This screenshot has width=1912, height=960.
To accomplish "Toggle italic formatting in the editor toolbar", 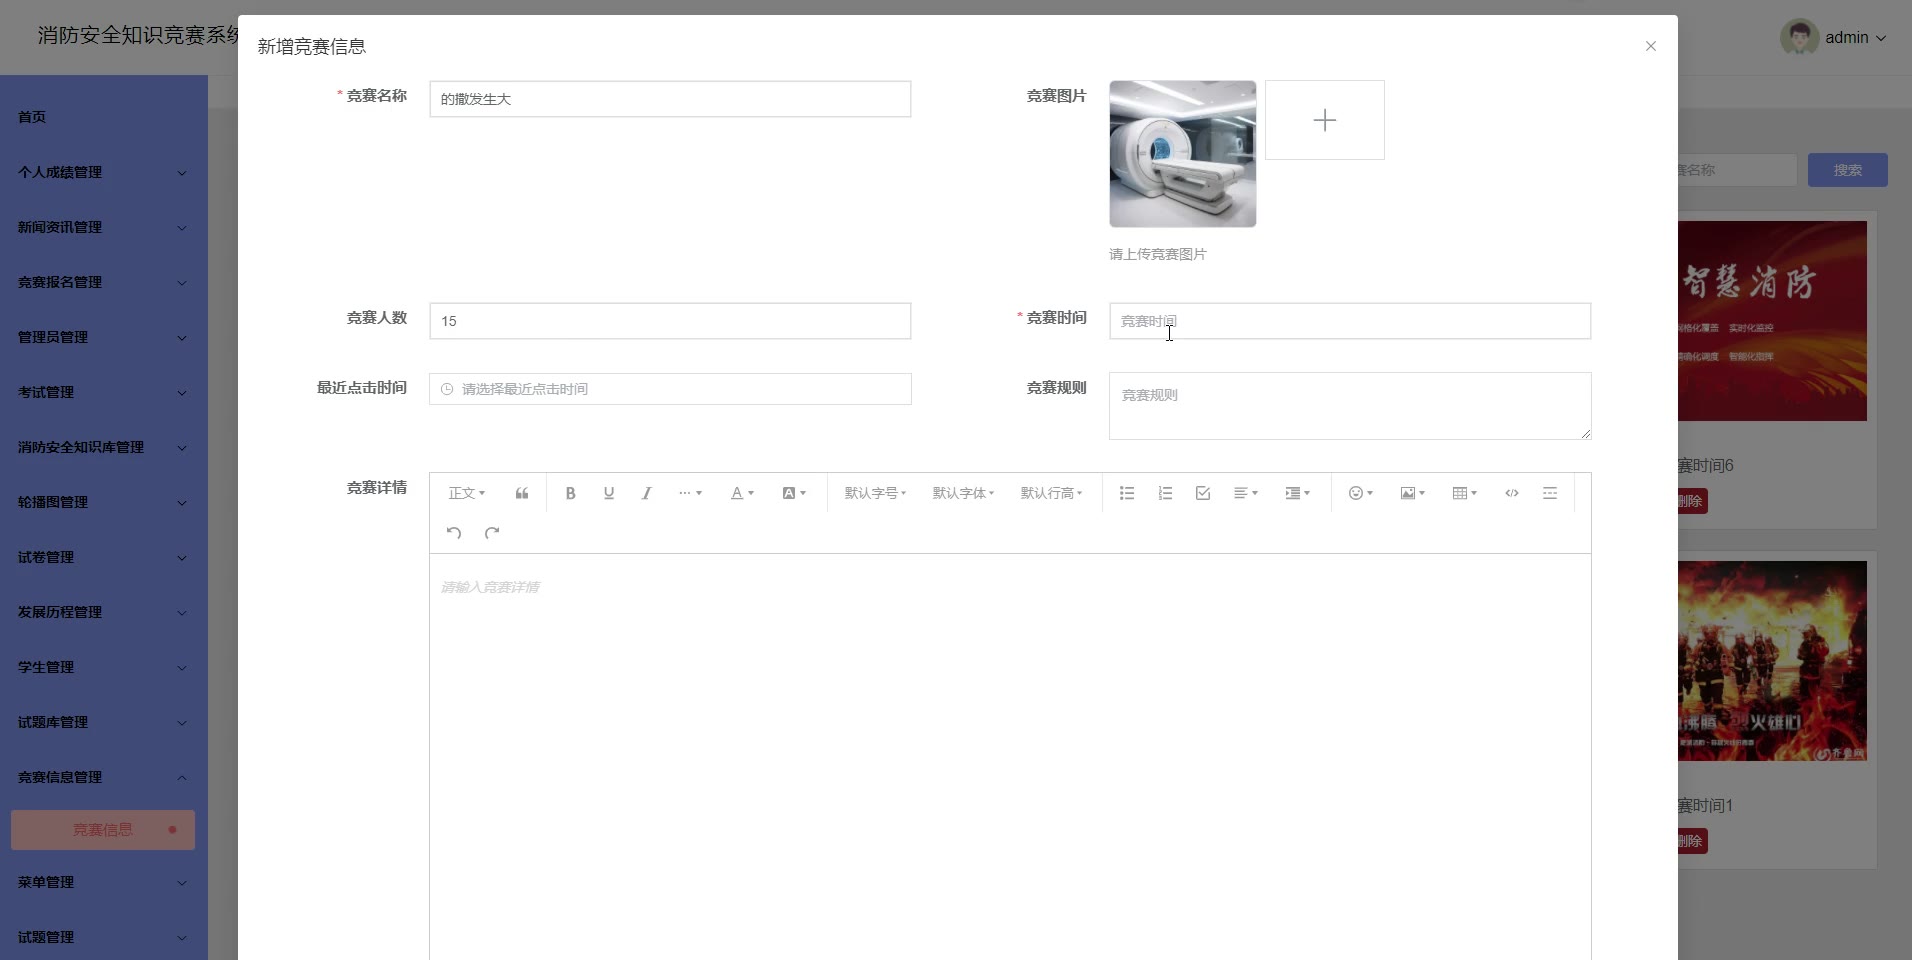I will pyautogui.click(x=646, y=493).
